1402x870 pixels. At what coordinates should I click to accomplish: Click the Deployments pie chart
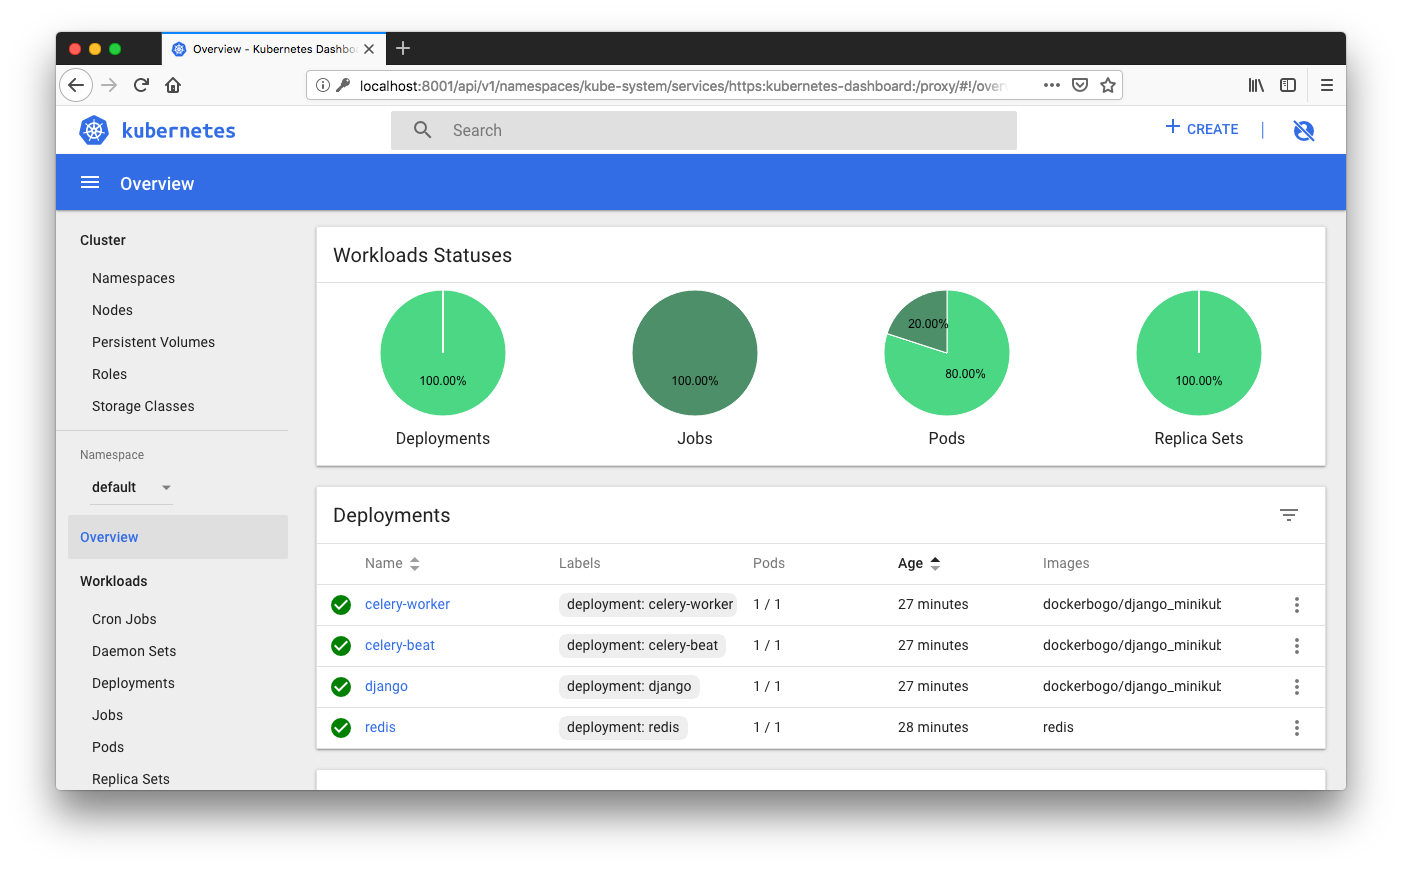coord(443,353)
